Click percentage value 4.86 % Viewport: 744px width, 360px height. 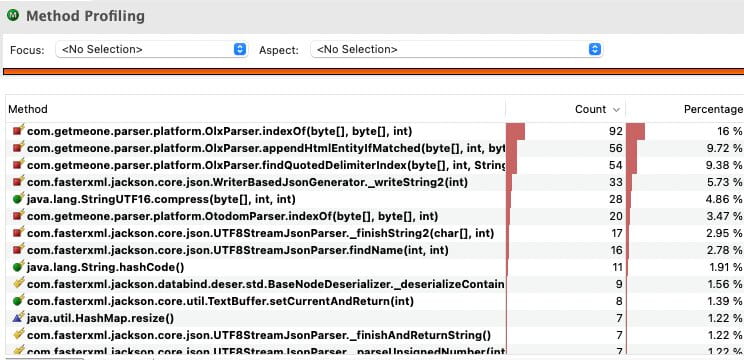tap(724, 199)
